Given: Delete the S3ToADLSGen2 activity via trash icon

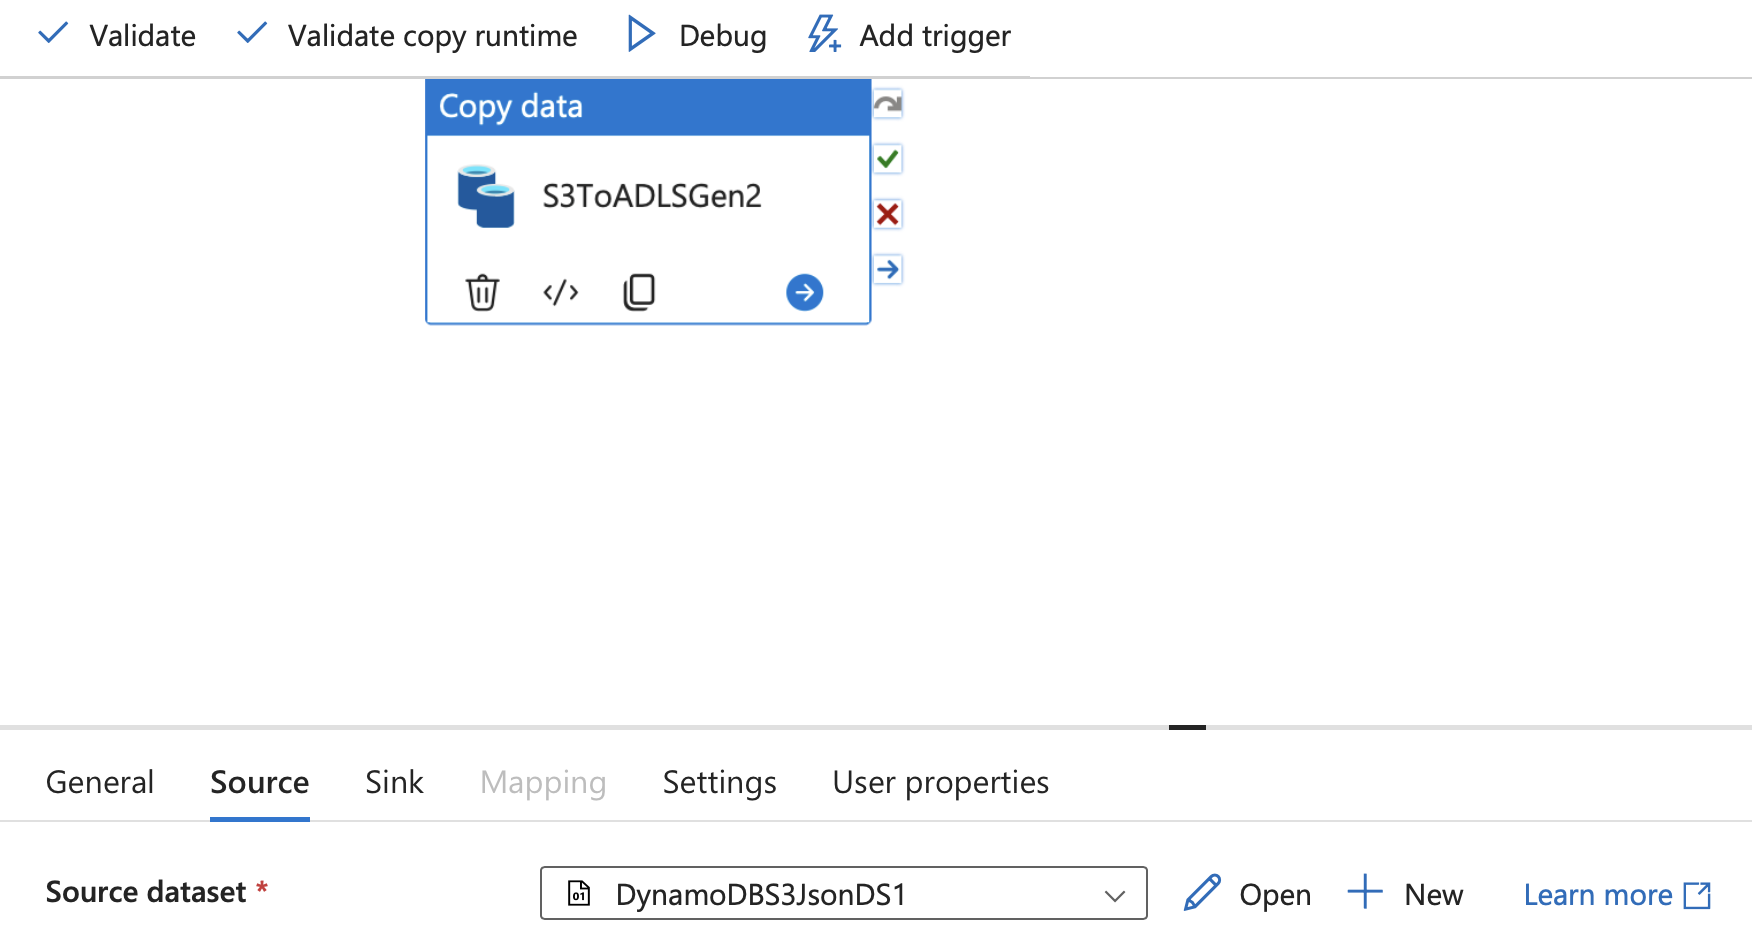Looking at the screenshot, I should click(x=482, y=292).
